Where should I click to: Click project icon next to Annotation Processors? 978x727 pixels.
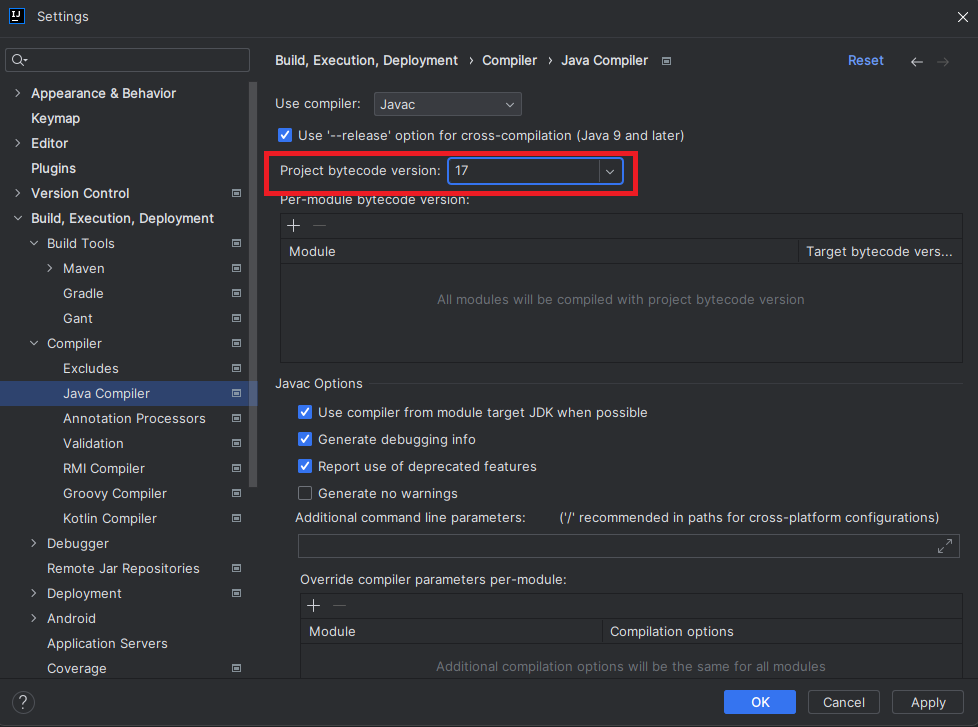[236, 418]
